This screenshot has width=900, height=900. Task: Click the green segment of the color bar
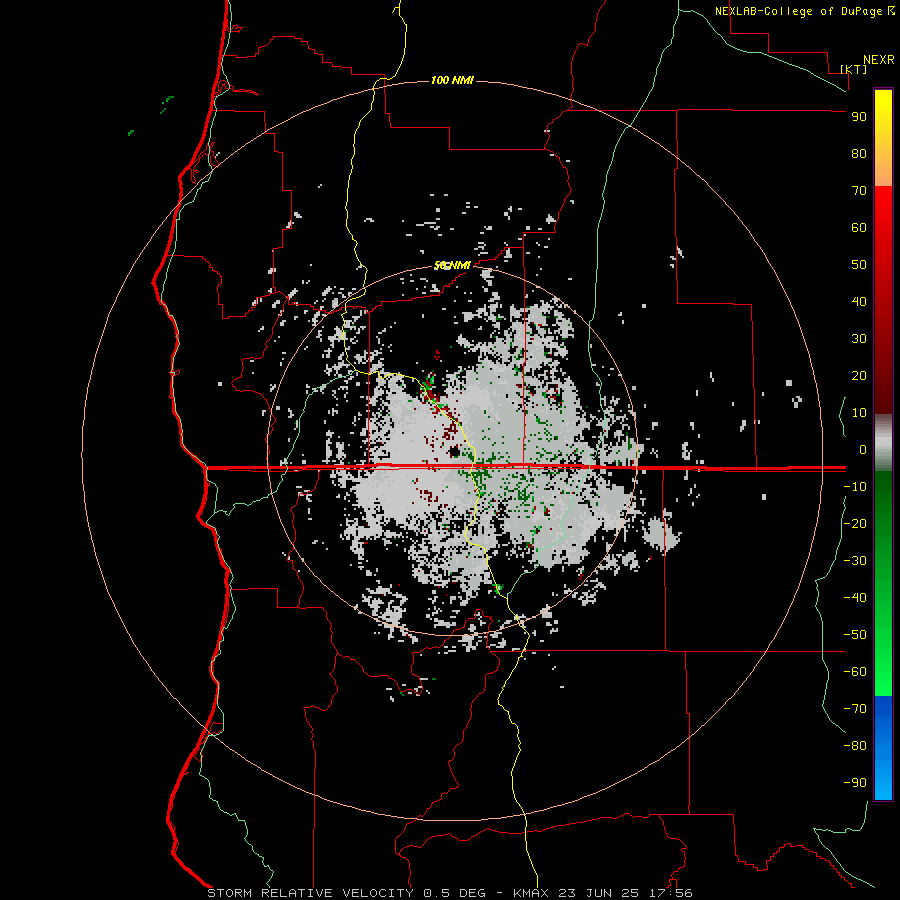(883, 583)
